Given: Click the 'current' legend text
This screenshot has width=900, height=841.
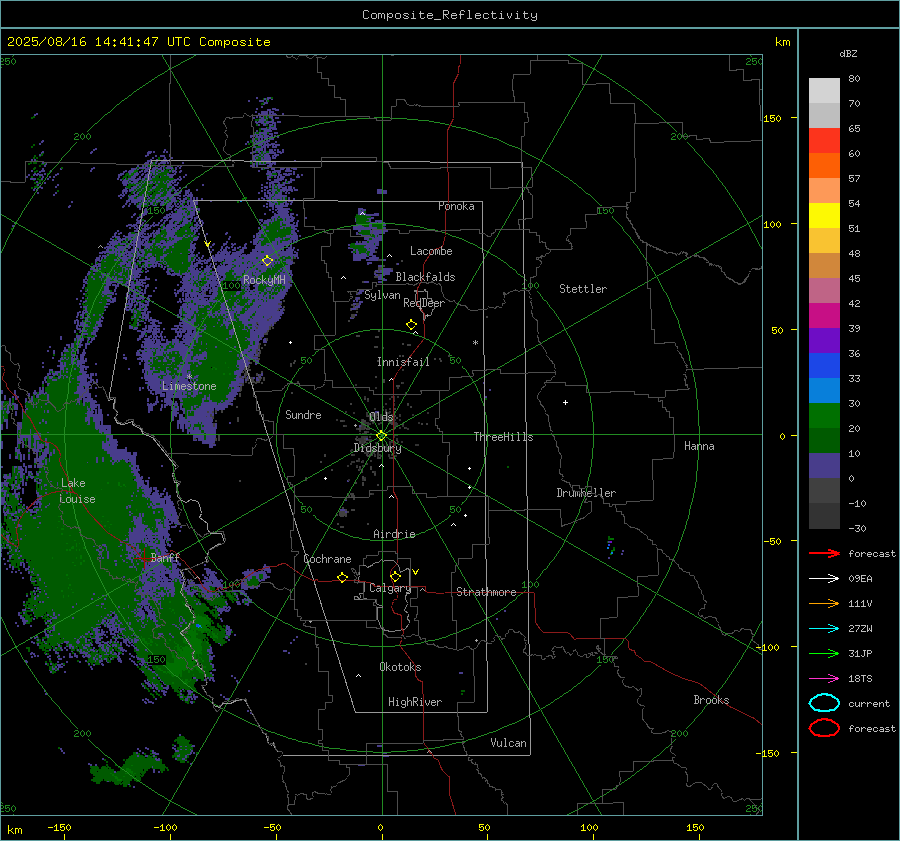Looking at the screenshot, I should point(868,703).
